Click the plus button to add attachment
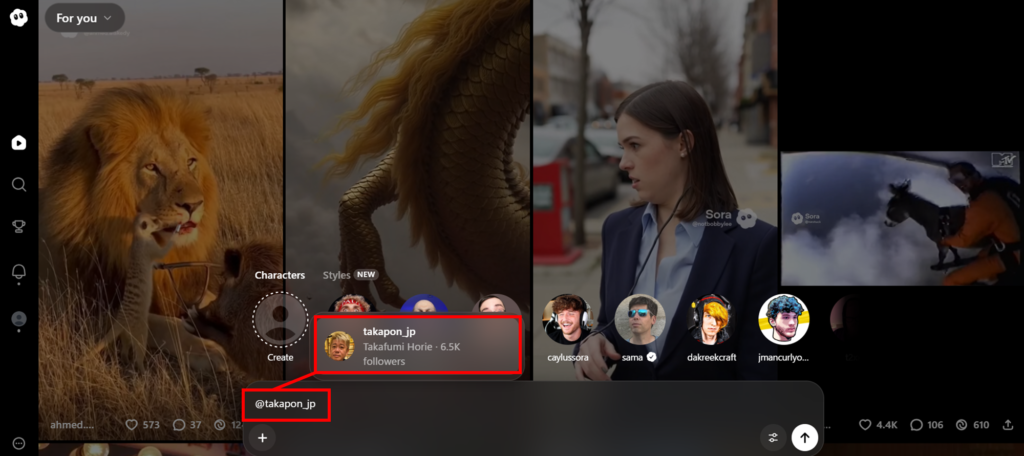 pyautogui.click(x=262, y=437)
